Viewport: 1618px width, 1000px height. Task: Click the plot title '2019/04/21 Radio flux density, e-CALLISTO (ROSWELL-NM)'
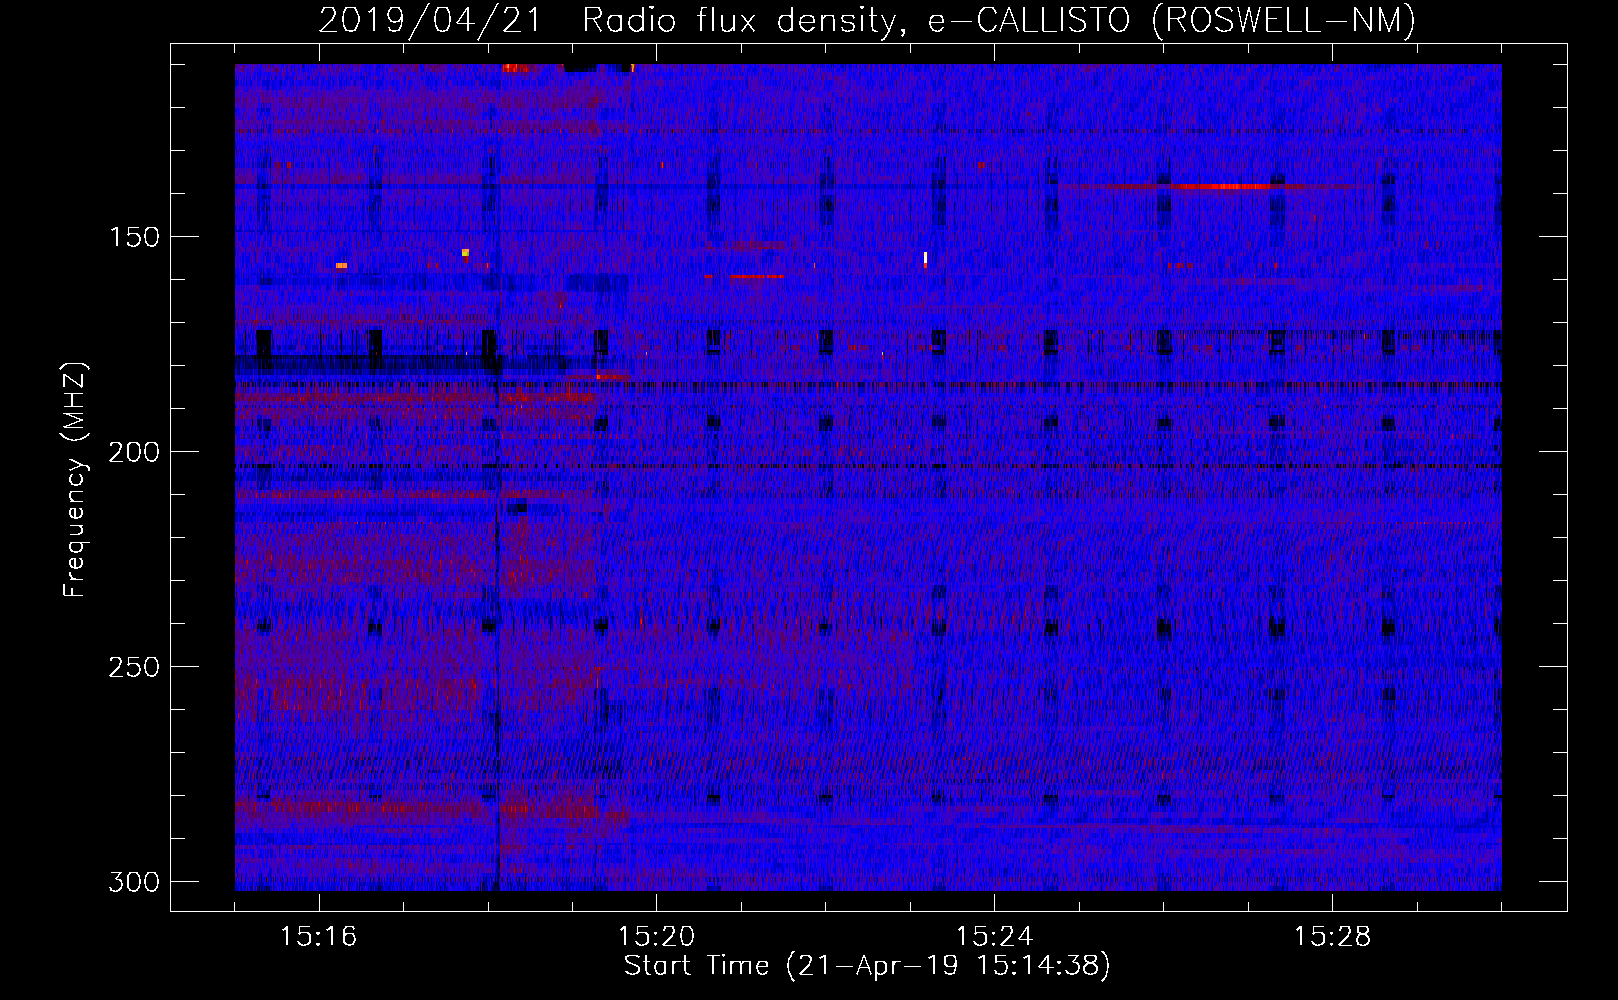pos(867,20)
